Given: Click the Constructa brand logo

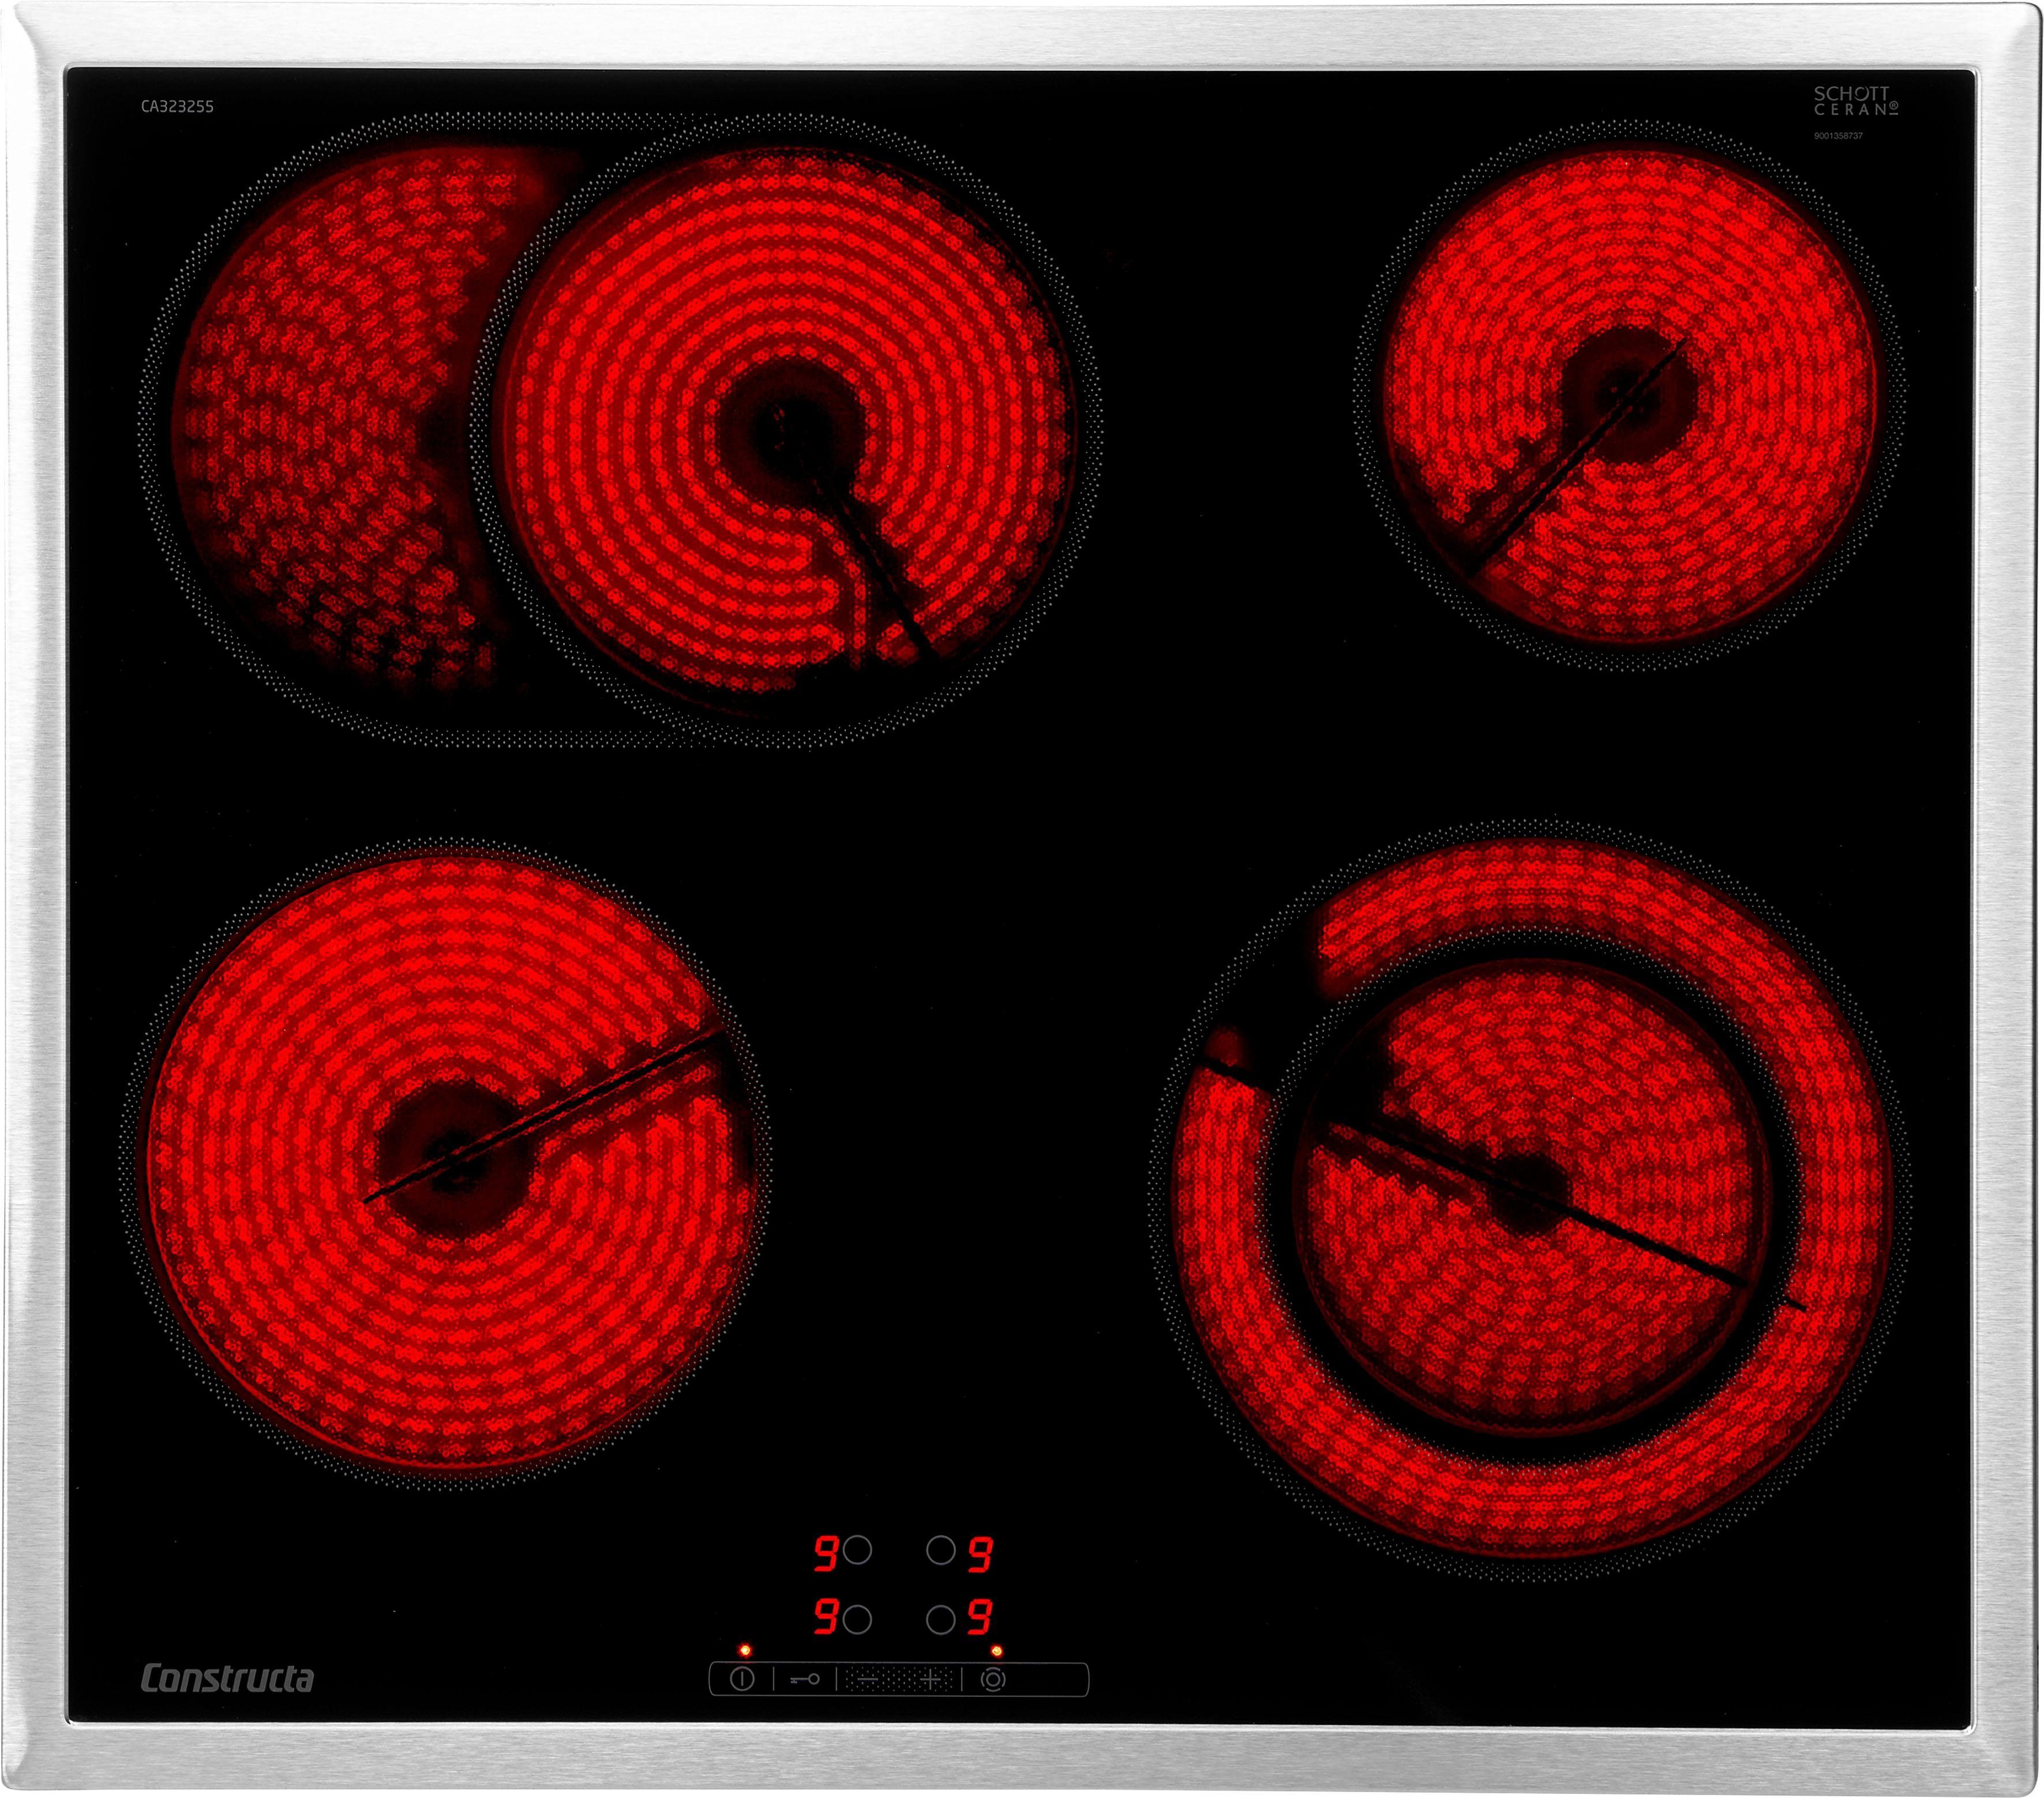Looking at the screenshot, I should pyautogui.click(x=227, y=1678).
